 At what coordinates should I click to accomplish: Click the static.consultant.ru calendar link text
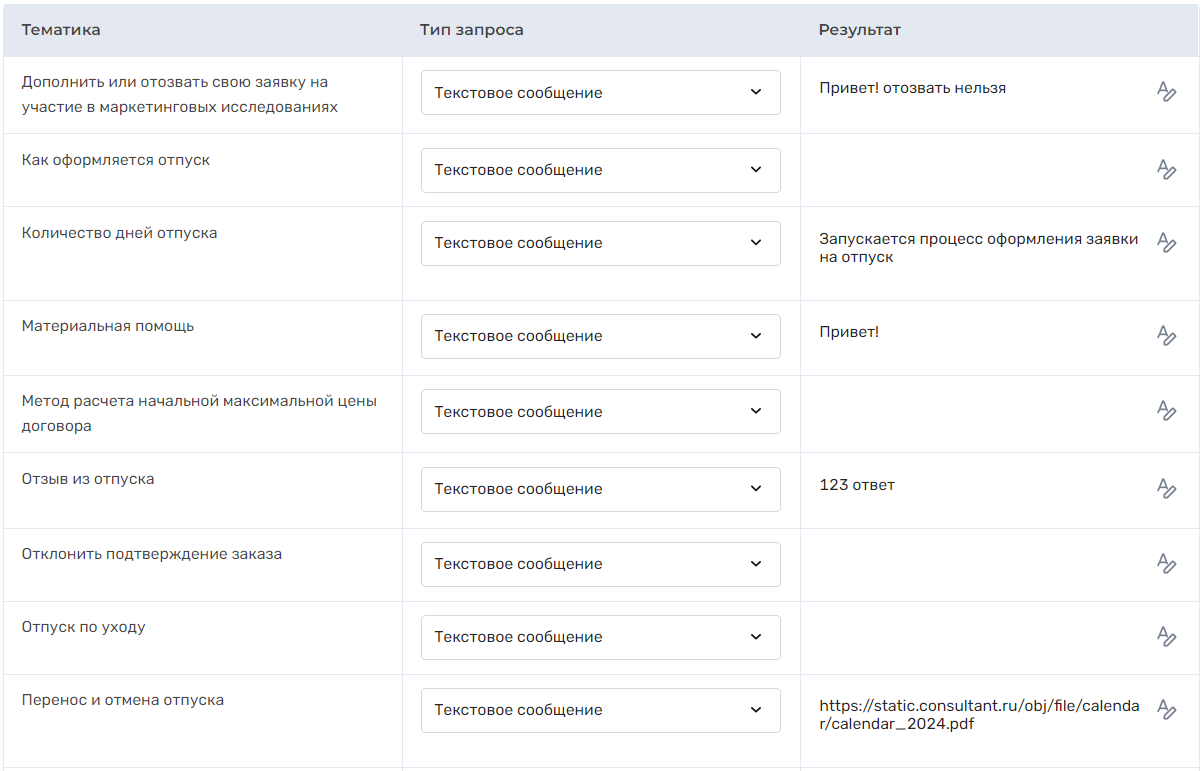[x=979, y=715]
